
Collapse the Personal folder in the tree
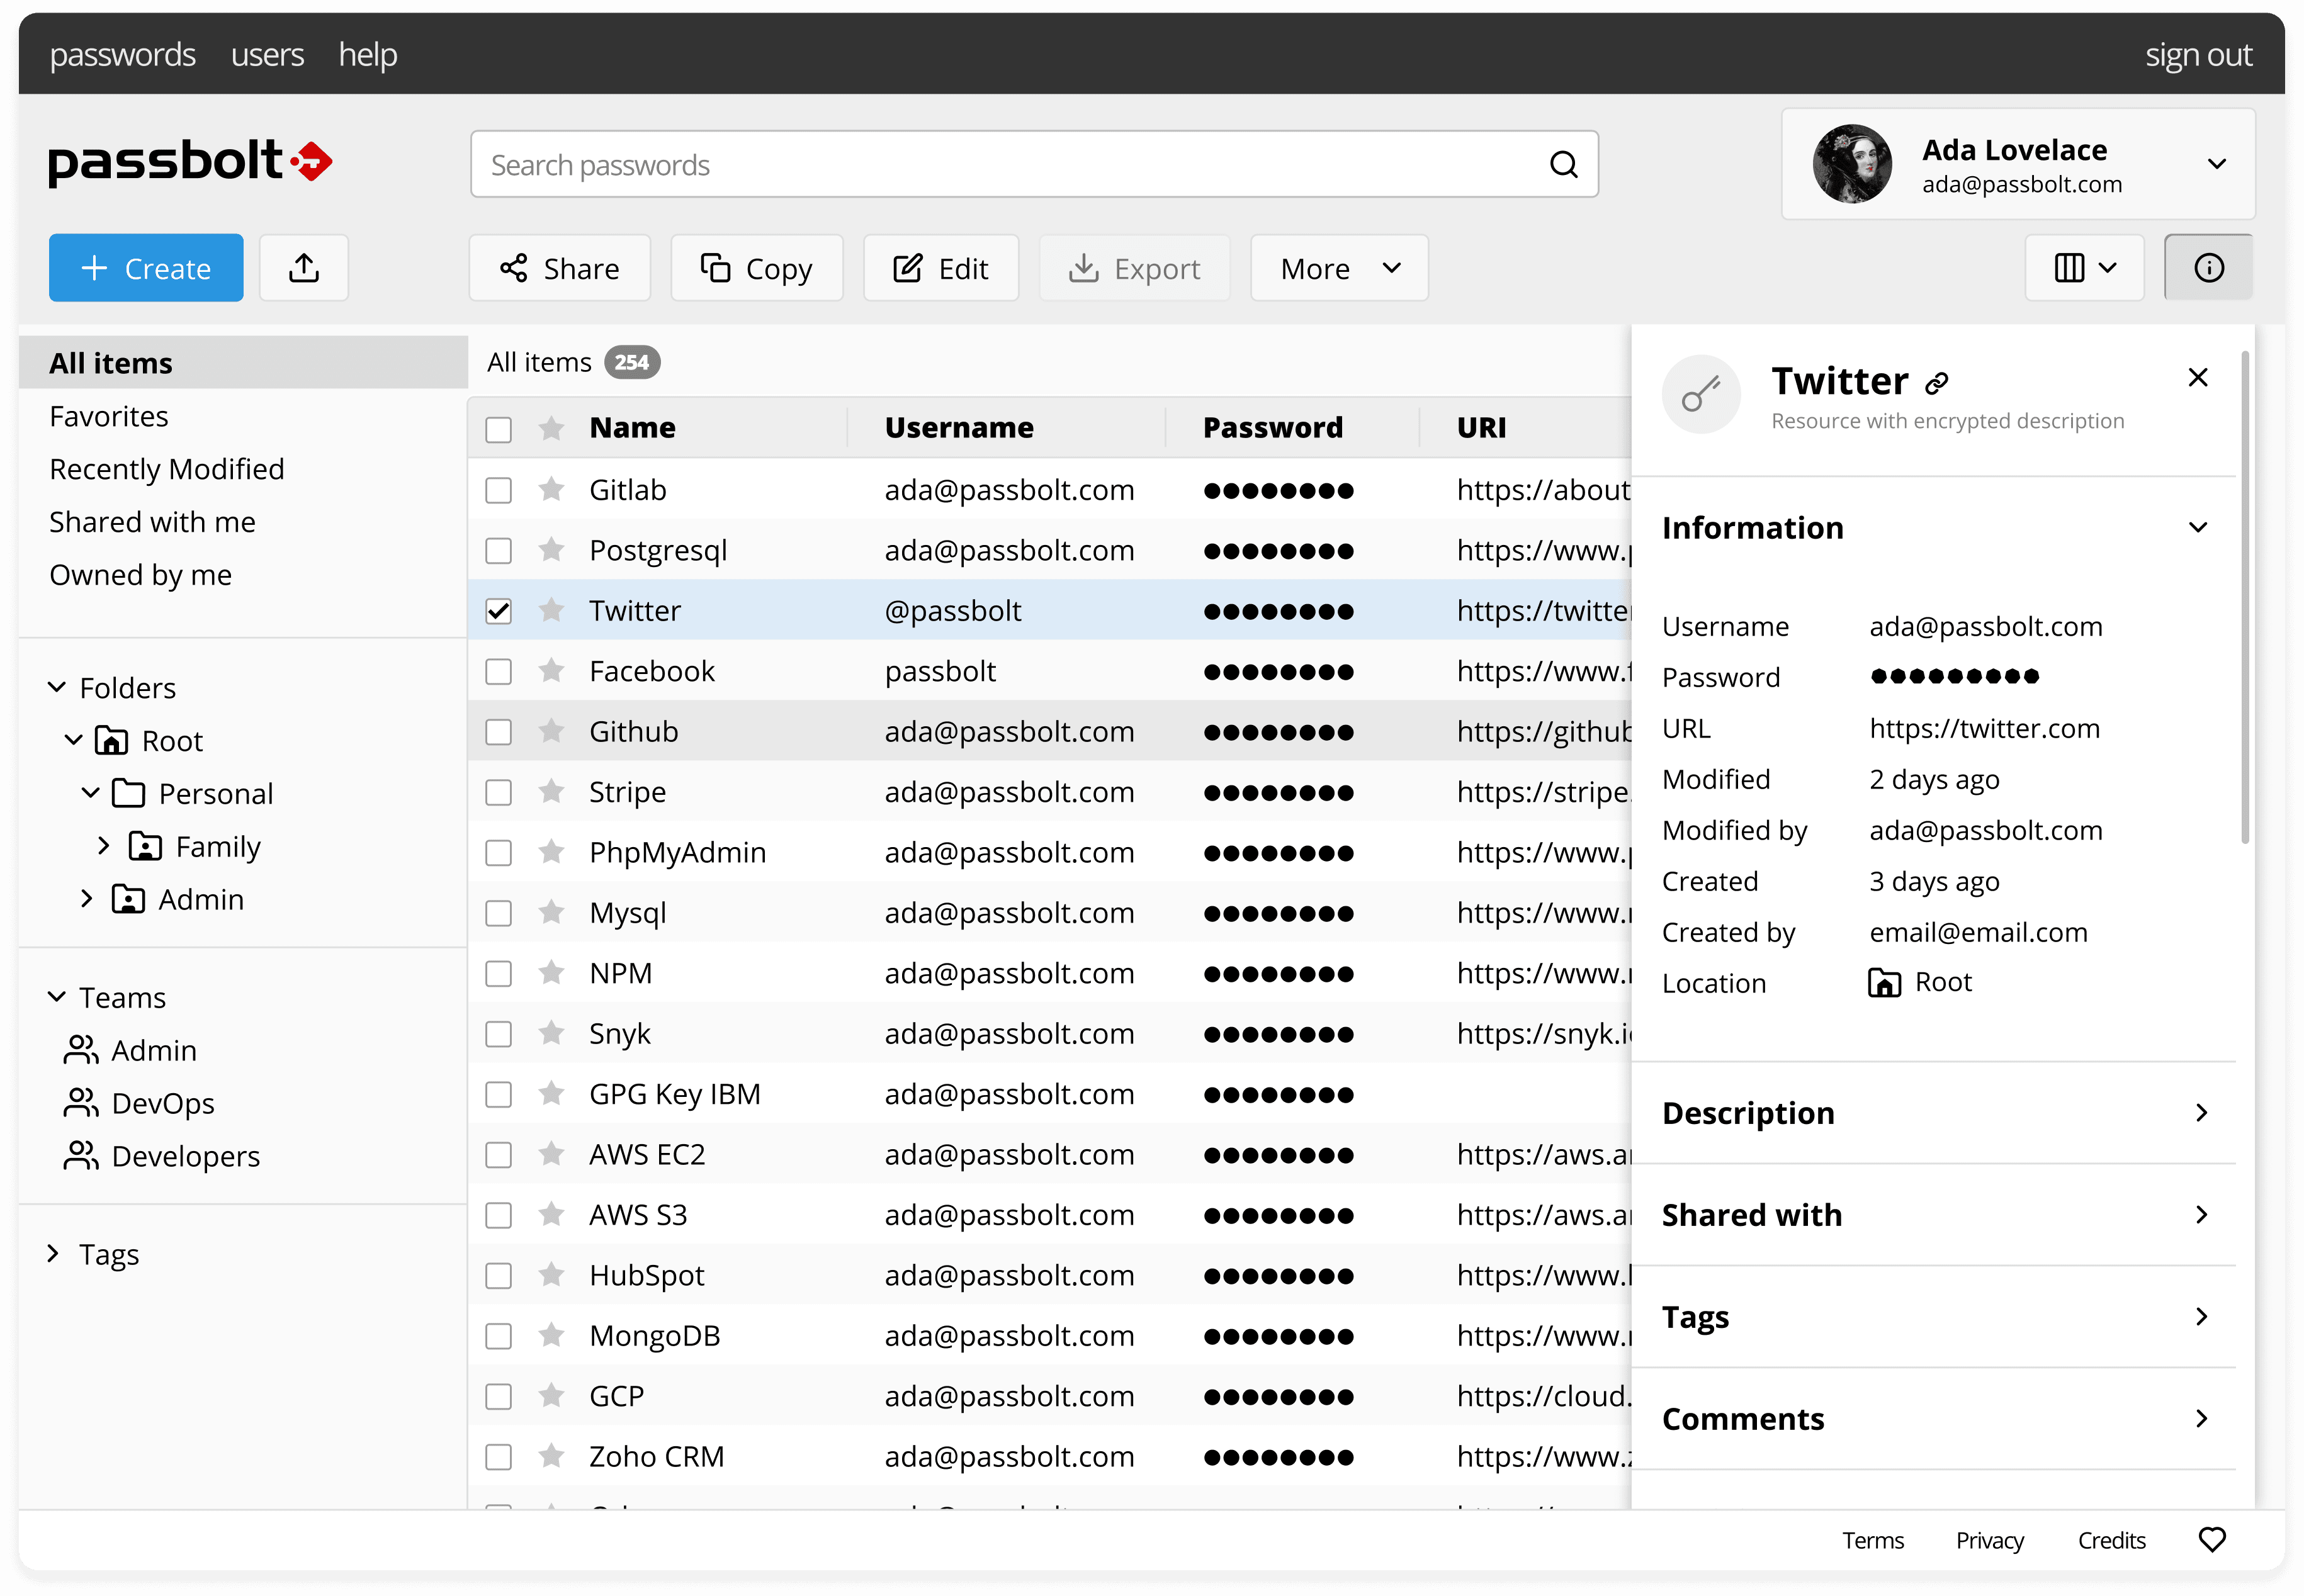click(x=92, y=792)
